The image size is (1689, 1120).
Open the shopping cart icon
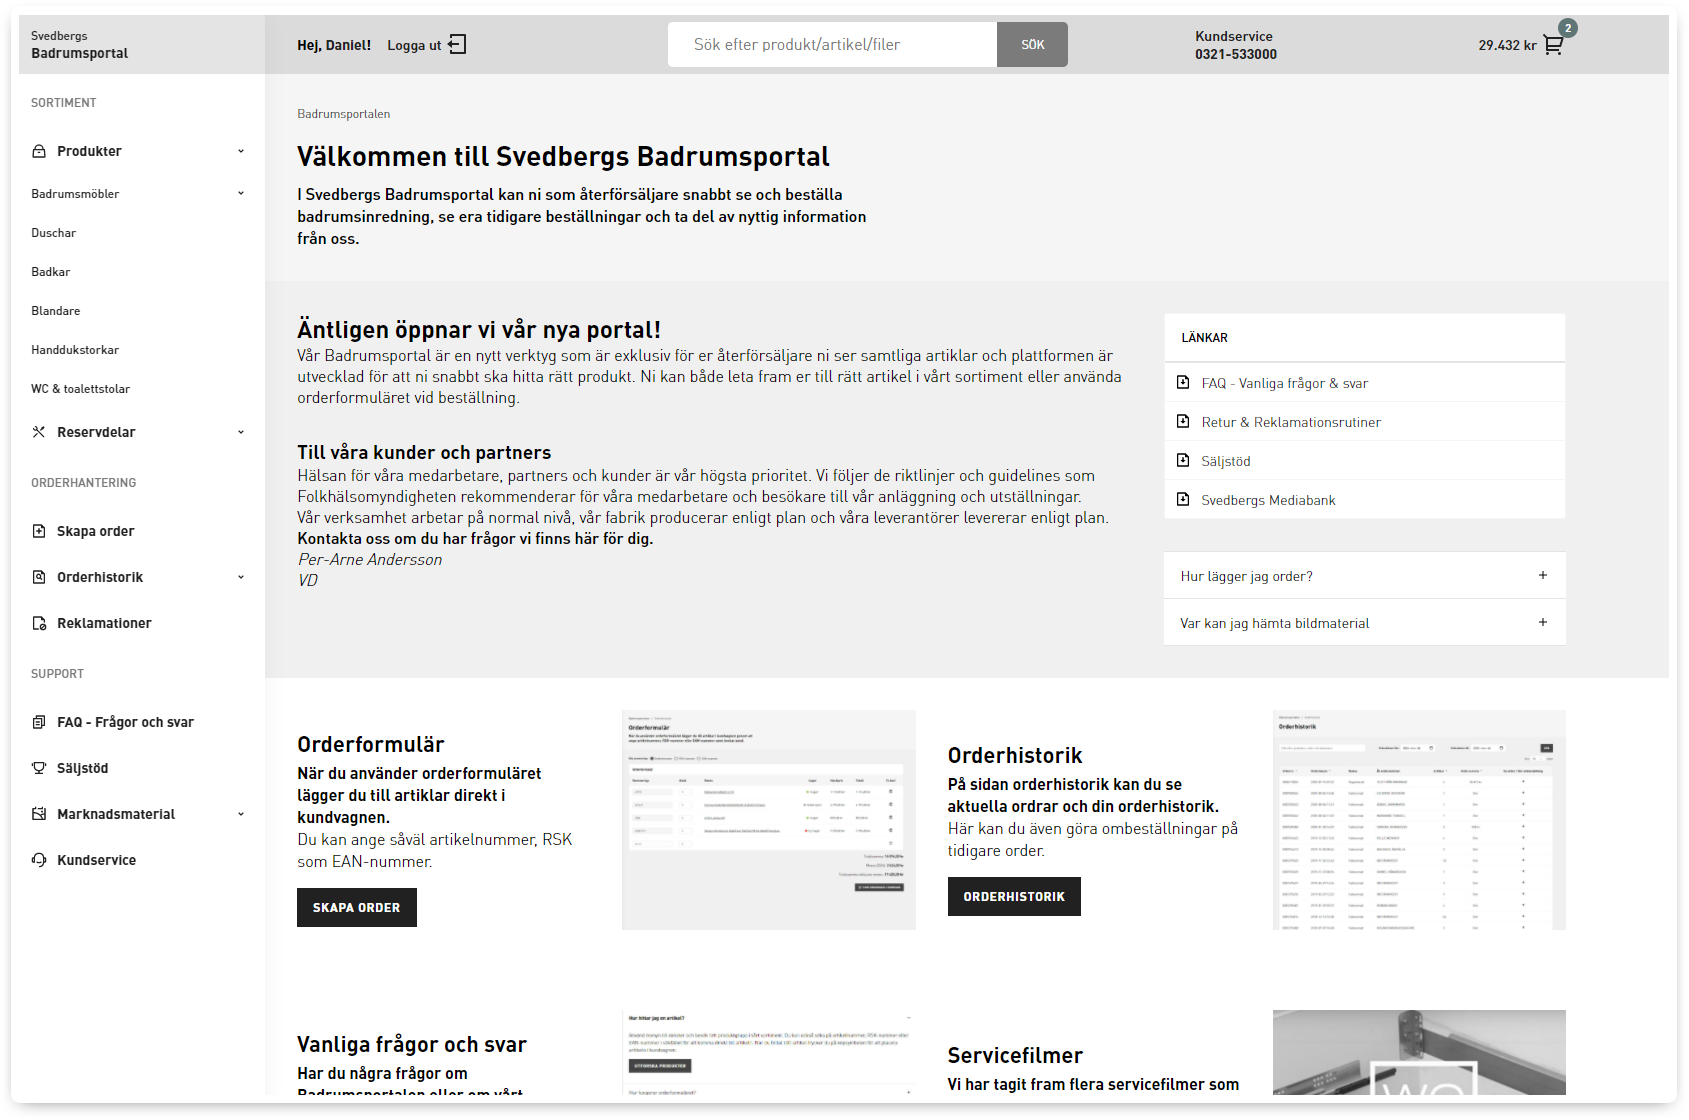point(1553,45)
